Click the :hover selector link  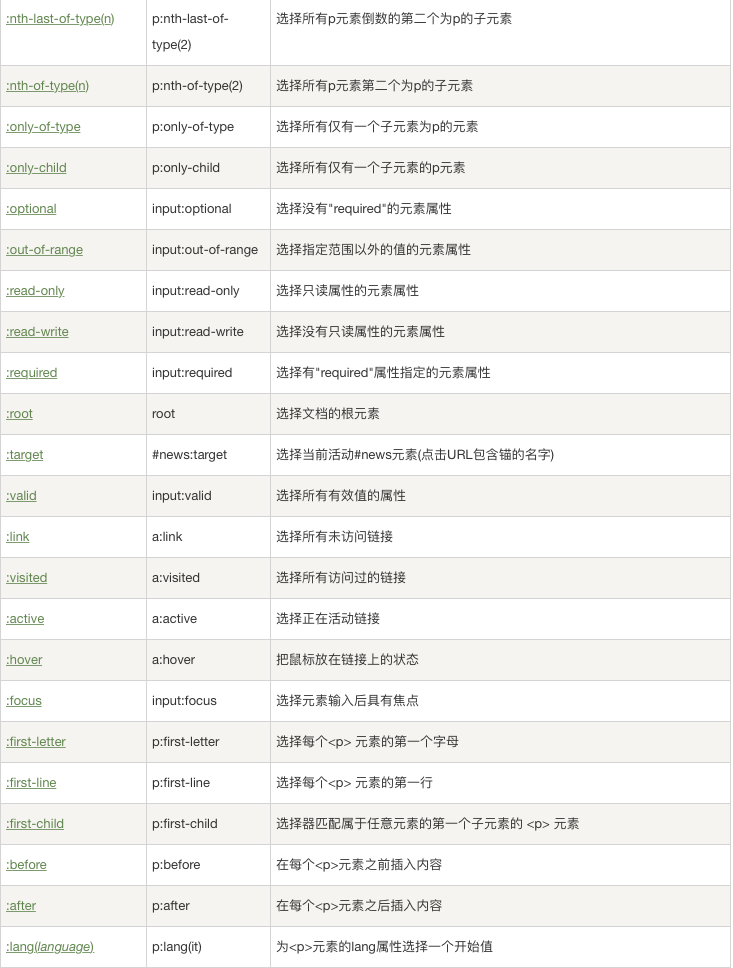pos(24,660)
